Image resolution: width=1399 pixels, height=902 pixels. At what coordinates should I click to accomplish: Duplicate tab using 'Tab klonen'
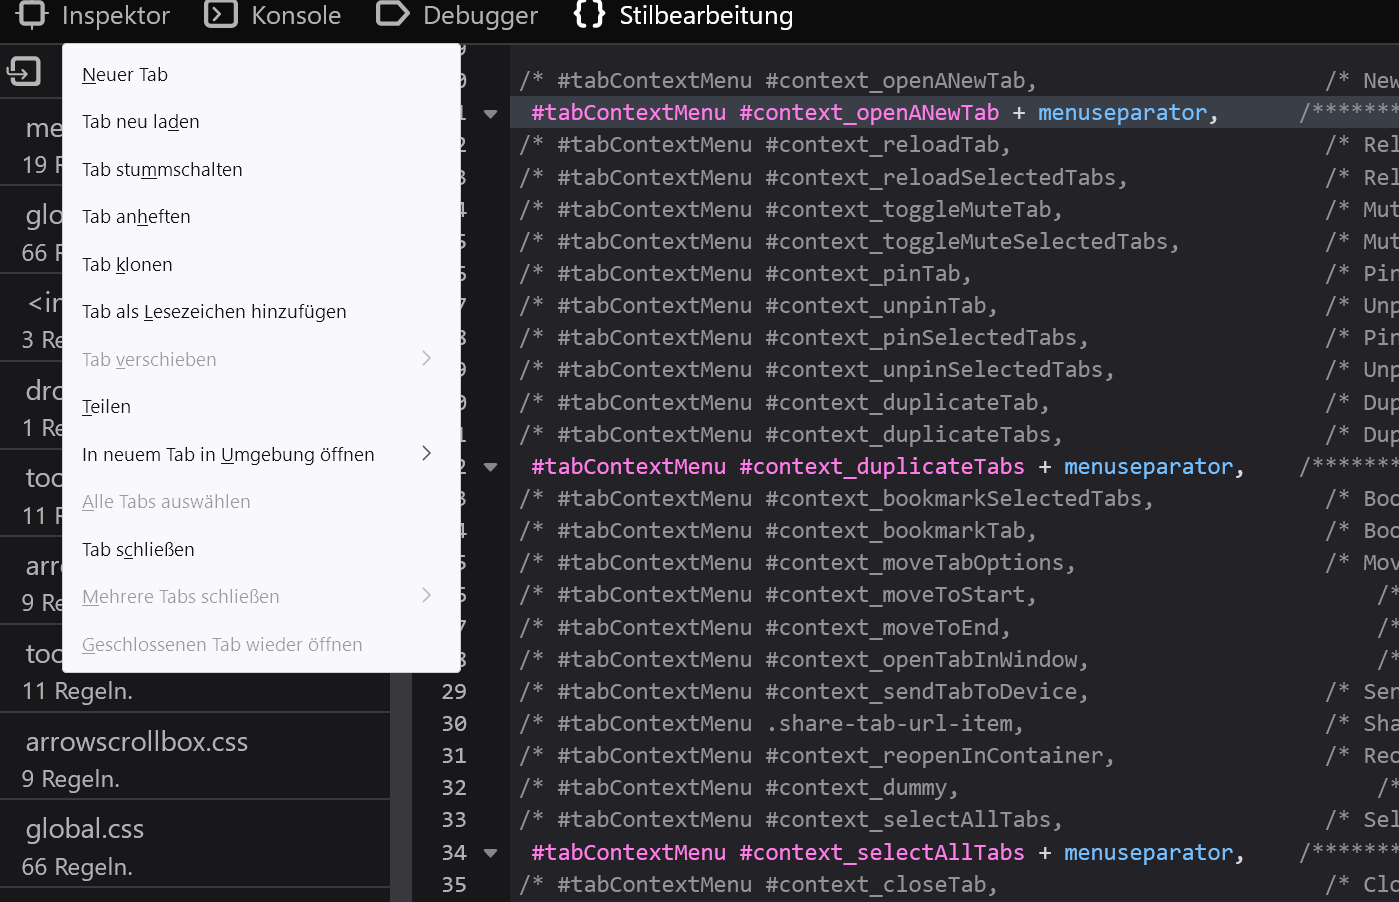pos(127,265)
